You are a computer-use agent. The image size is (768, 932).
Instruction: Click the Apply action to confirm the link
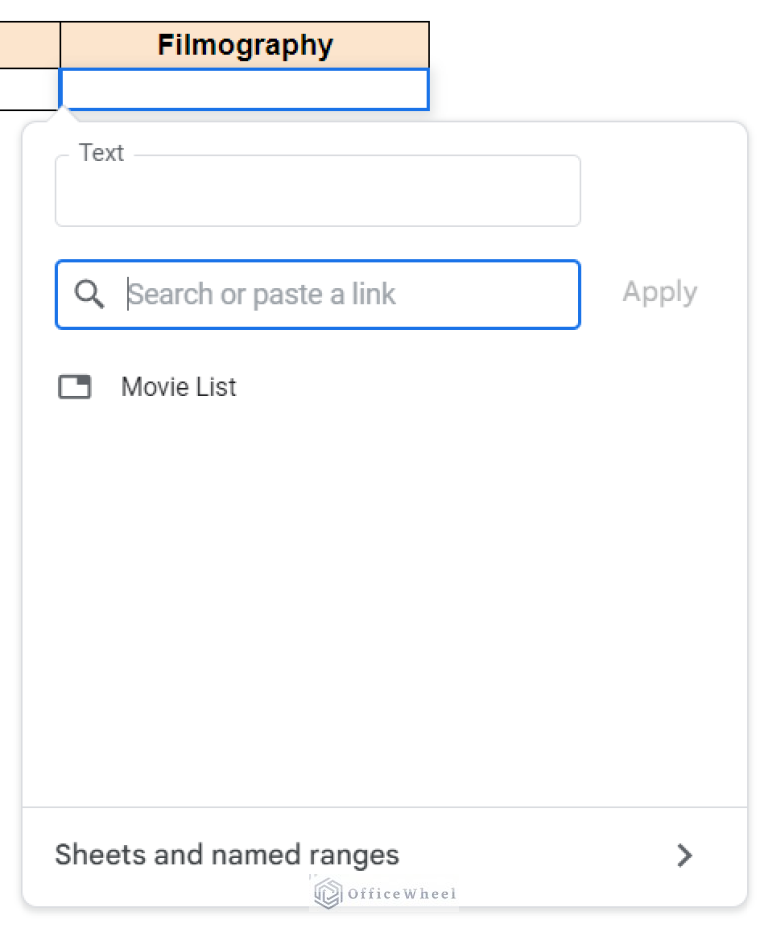pyautogui.click(x=659, y=292)
